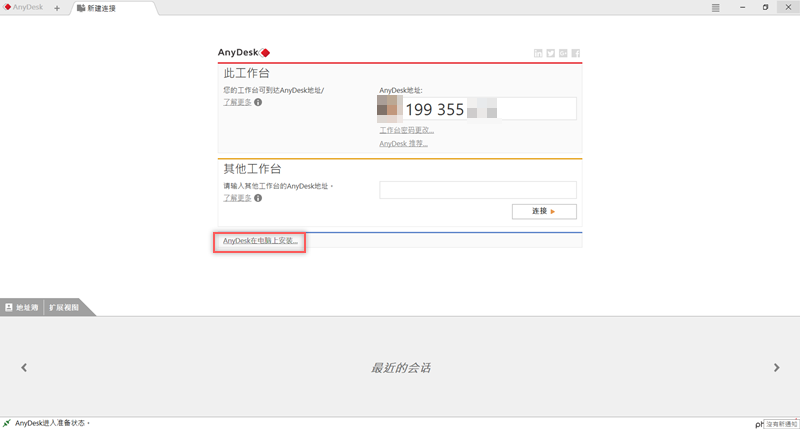Viewport: 800px width, 429px height.
Task: Click the 最近的会话 heading text
Action: coord(401,368)
